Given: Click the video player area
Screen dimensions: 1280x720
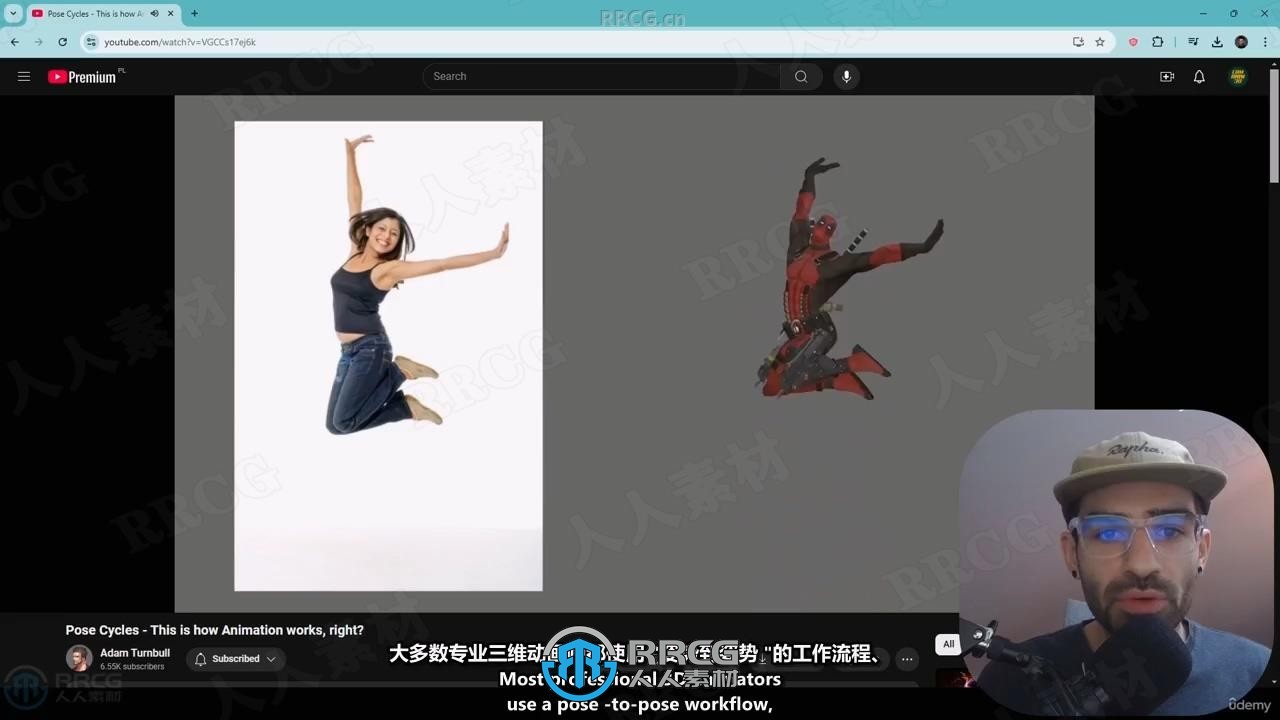Looking at the screenshot, I should 634,354.
